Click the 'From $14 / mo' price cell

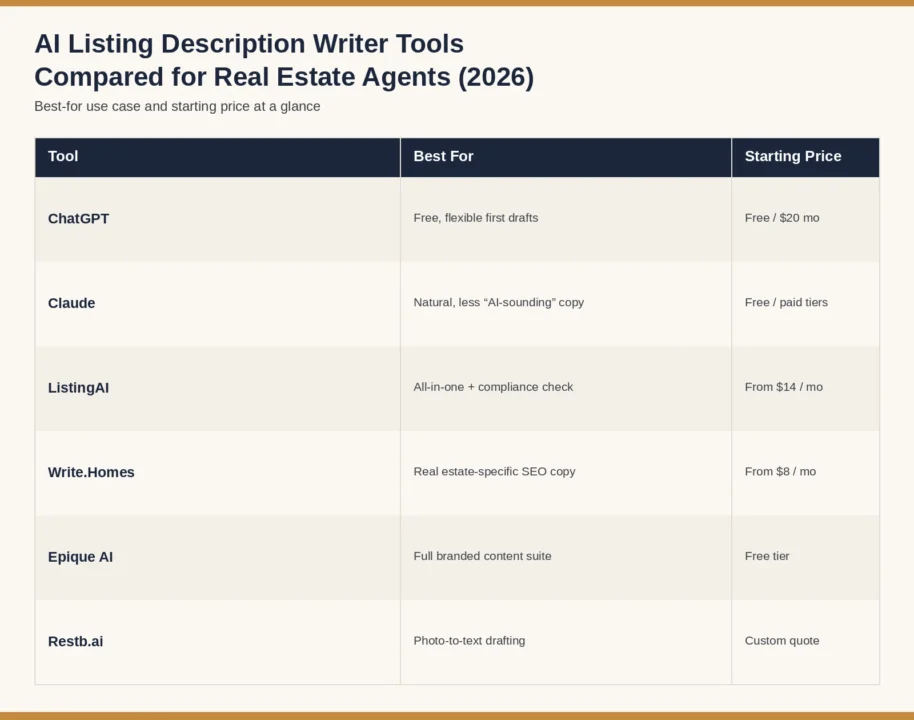coord(806,388)
